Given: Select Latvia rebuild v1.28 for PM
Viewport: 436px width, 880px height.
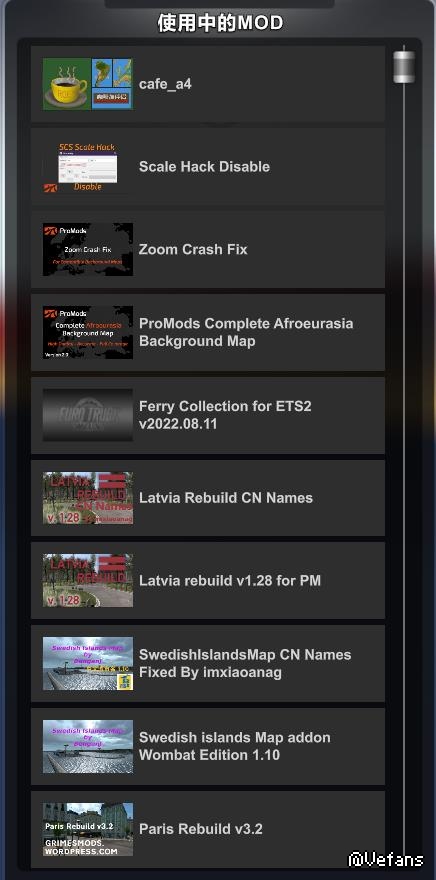Looking at the screenshot, I should tap(208, 580).
